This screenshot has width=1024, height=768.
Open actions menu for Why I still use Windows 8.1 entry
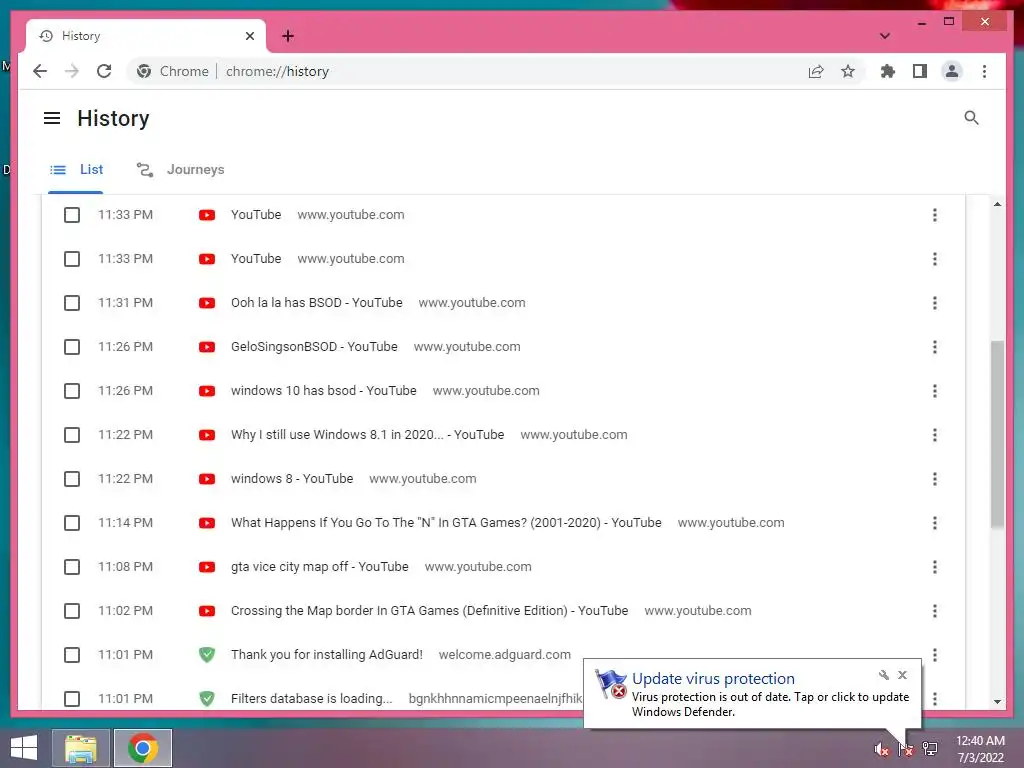click(935, 435)
